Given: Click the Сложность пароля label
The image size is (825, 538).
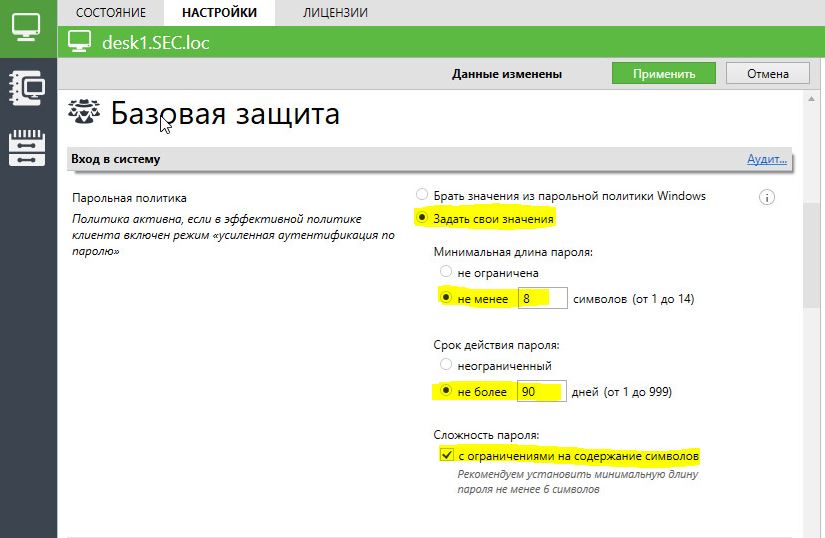Looking at the screenshot, I should pos(486,435).
